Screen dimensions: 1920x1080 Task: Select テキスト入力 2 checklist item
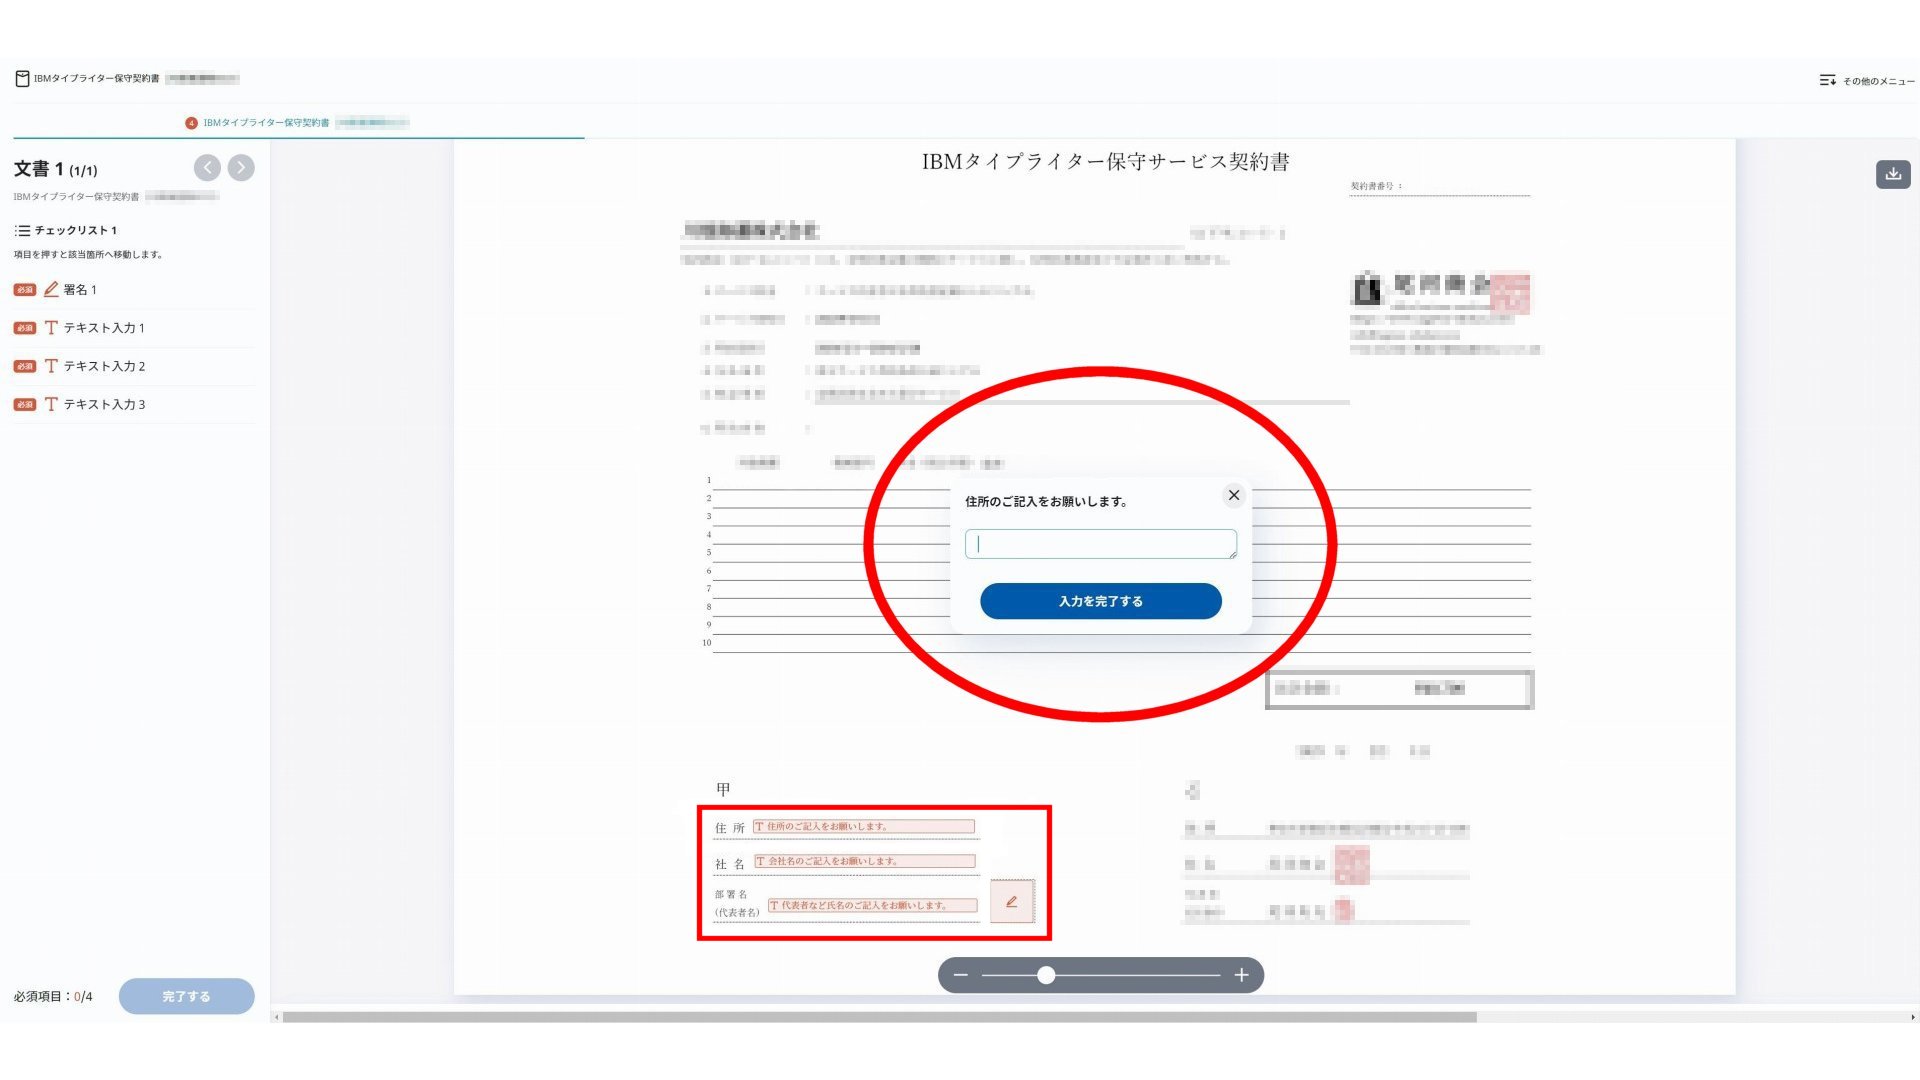pos(103,366)
